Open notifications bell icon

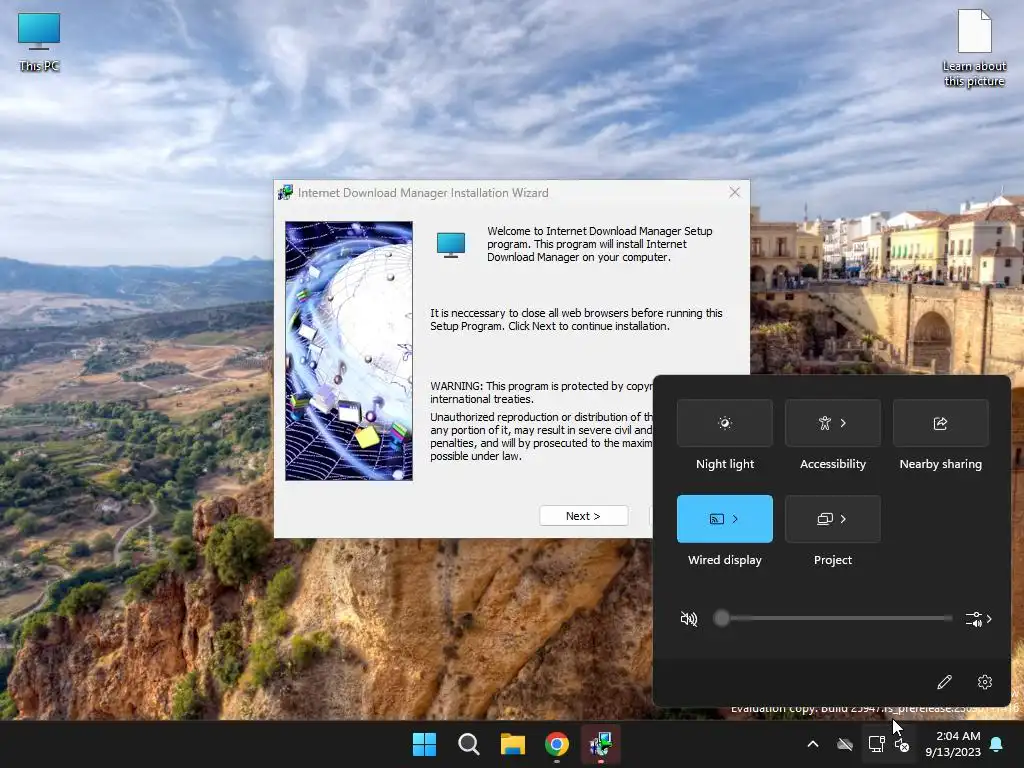coord(997,744)
